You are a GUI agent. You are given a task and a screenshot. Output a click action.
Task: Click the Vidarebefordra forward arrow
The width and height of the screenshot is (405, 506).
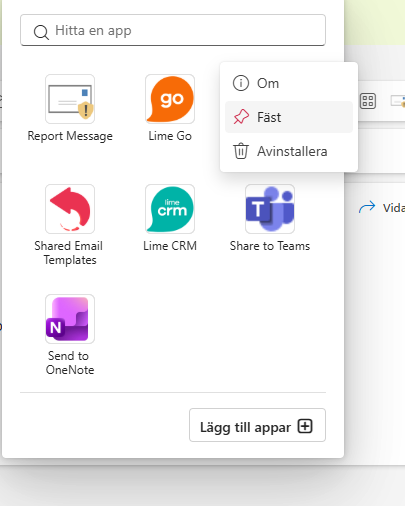pos(367,207)
